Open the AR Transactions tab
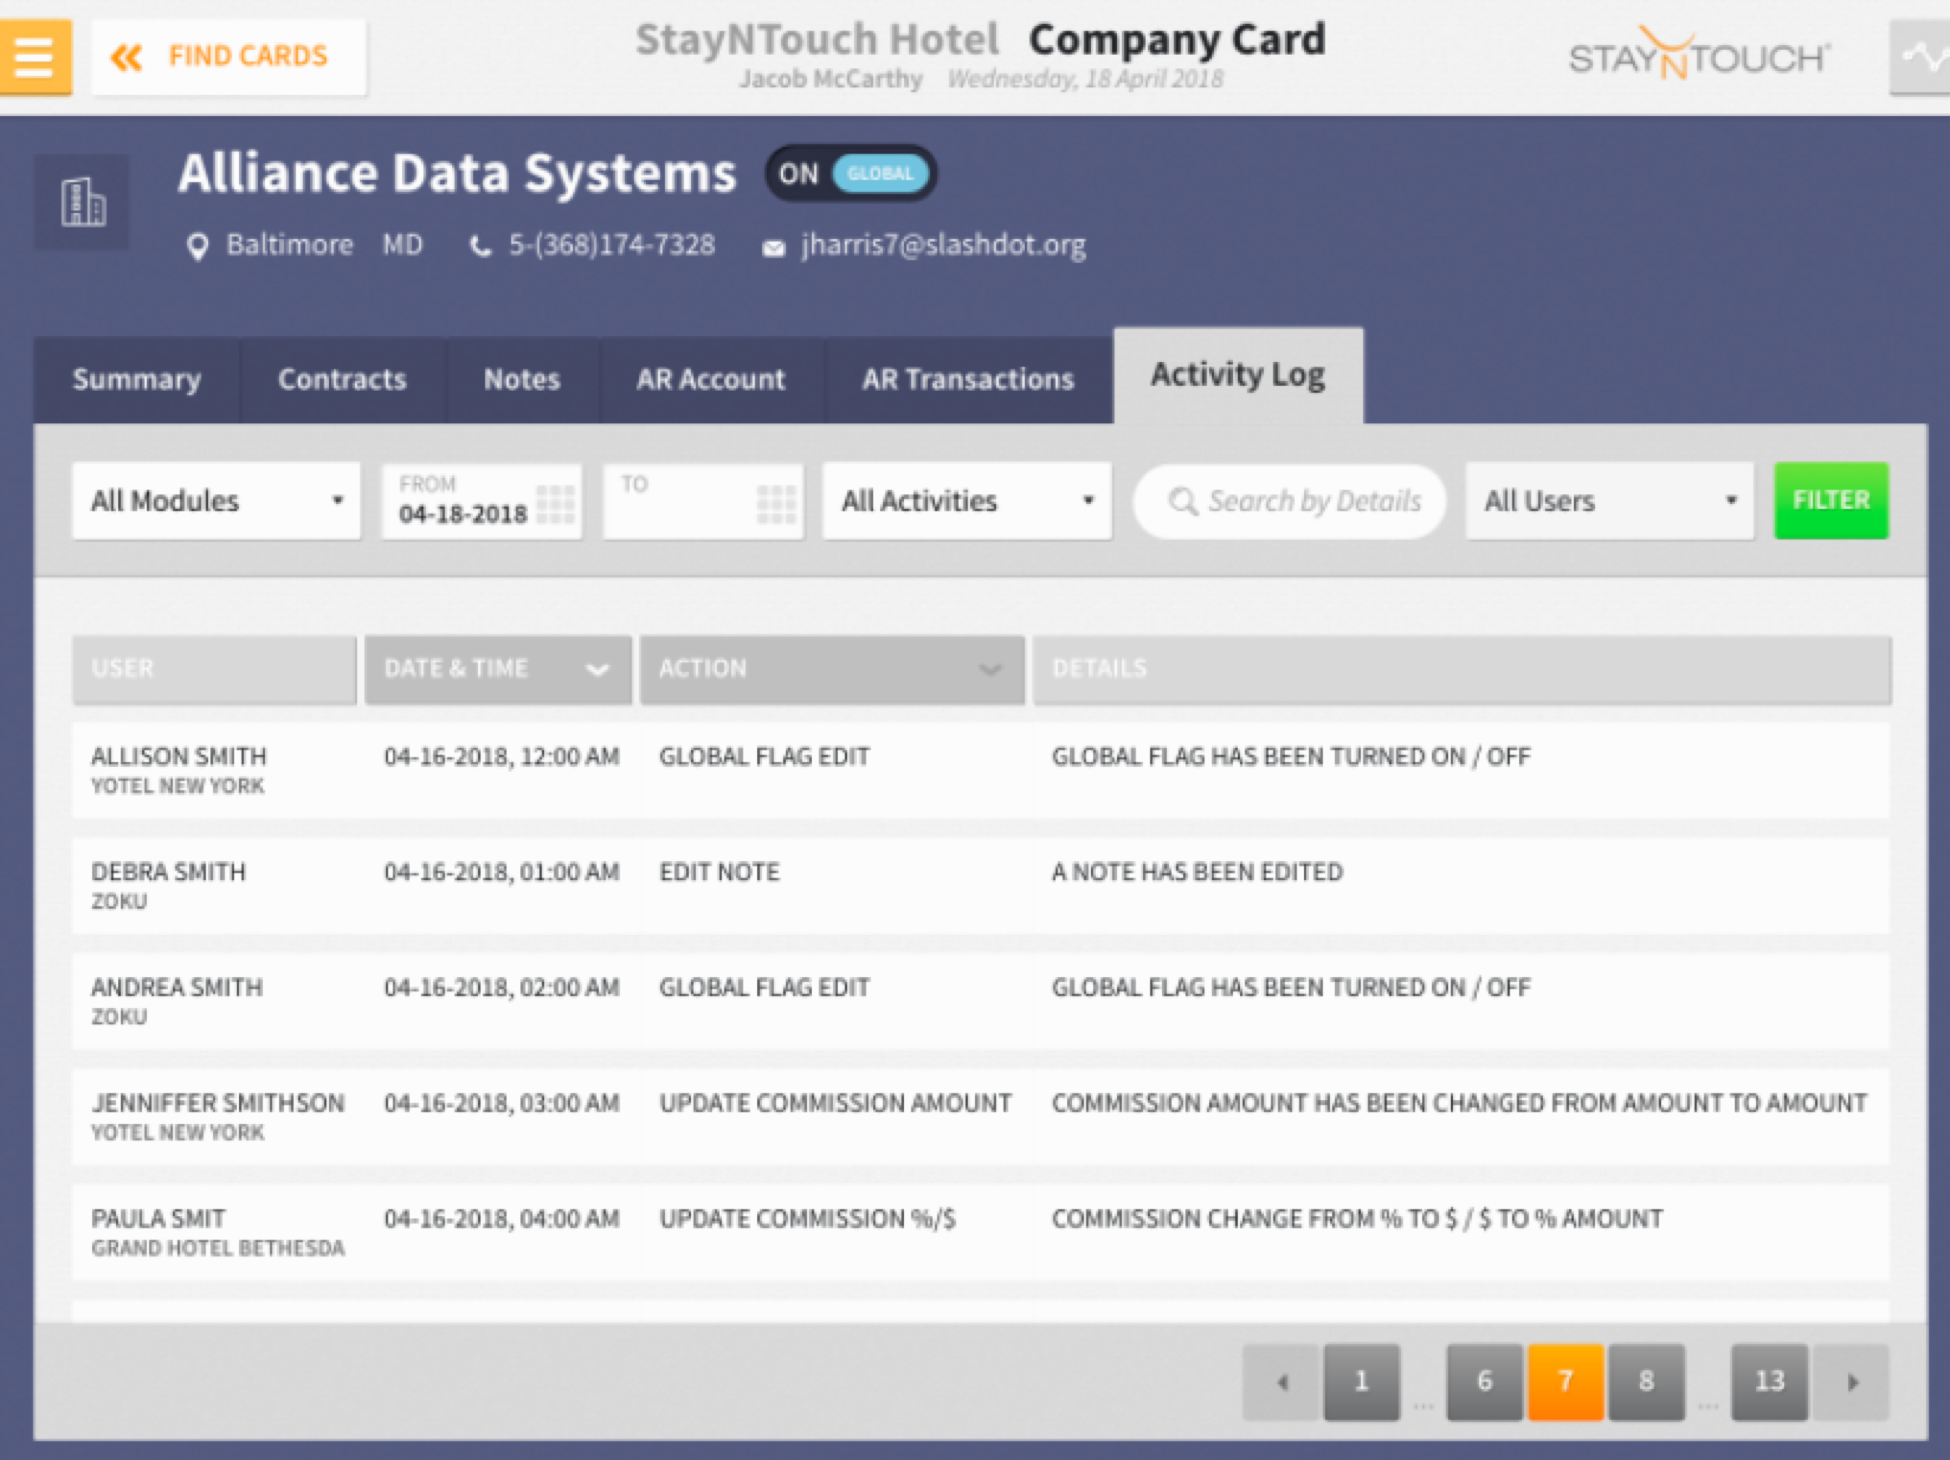 (x=968, y=380)
